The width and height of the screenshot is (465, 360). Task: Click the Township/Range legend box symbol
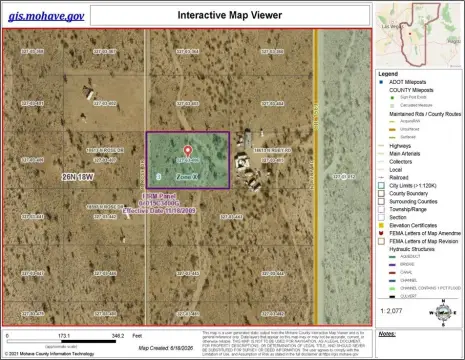click(x=381, y=209)
